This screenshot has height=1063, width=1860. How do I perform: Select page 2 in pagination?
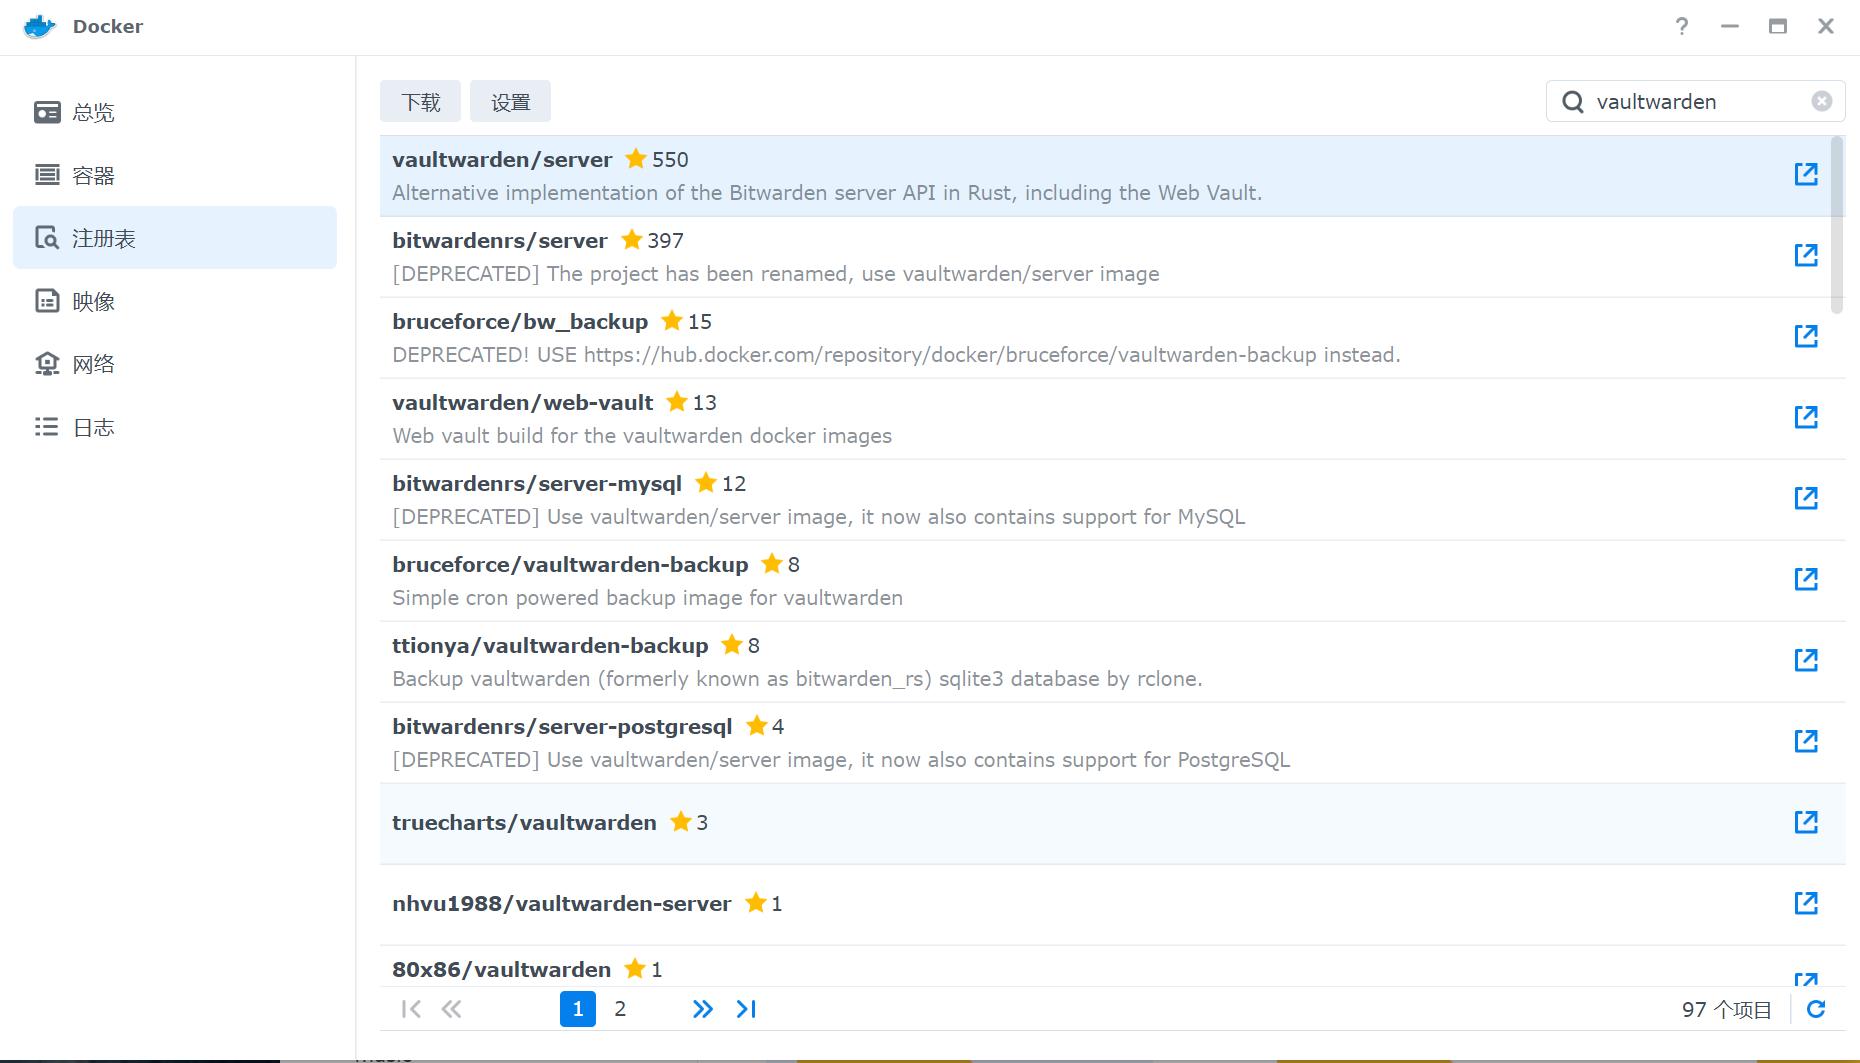[x=620, y=1009]
